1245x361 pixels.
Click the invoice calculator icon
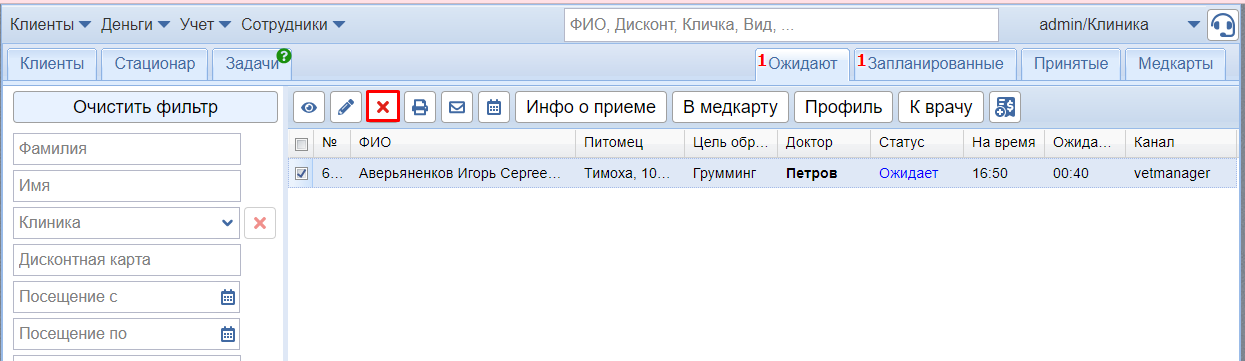[x=1005, y=107]
